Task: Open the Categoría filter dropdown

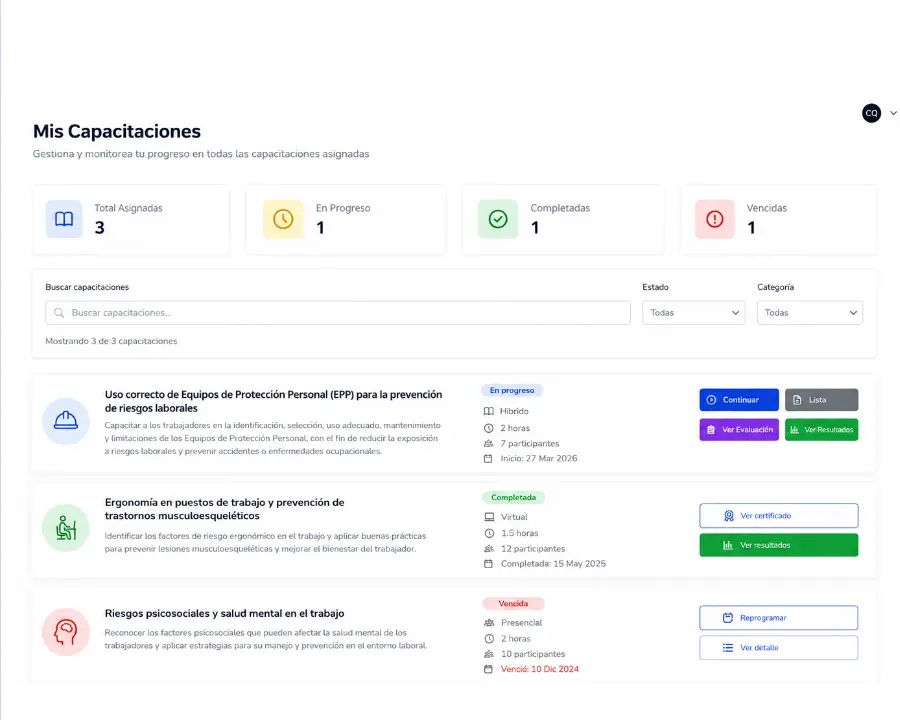Action: 809,313
